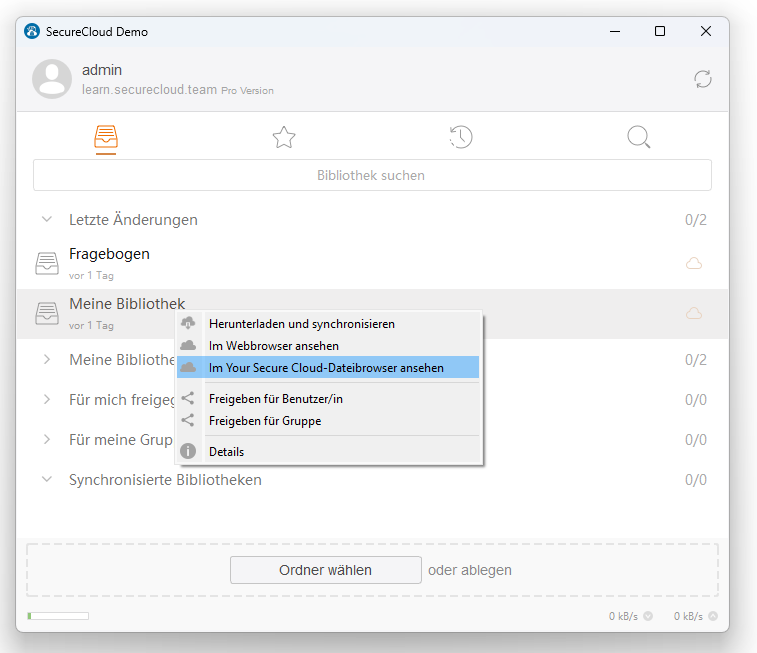Close the SecureCloud Demo window
The height and width of the screenshot is (653, 757).
(x=705, y=31)
